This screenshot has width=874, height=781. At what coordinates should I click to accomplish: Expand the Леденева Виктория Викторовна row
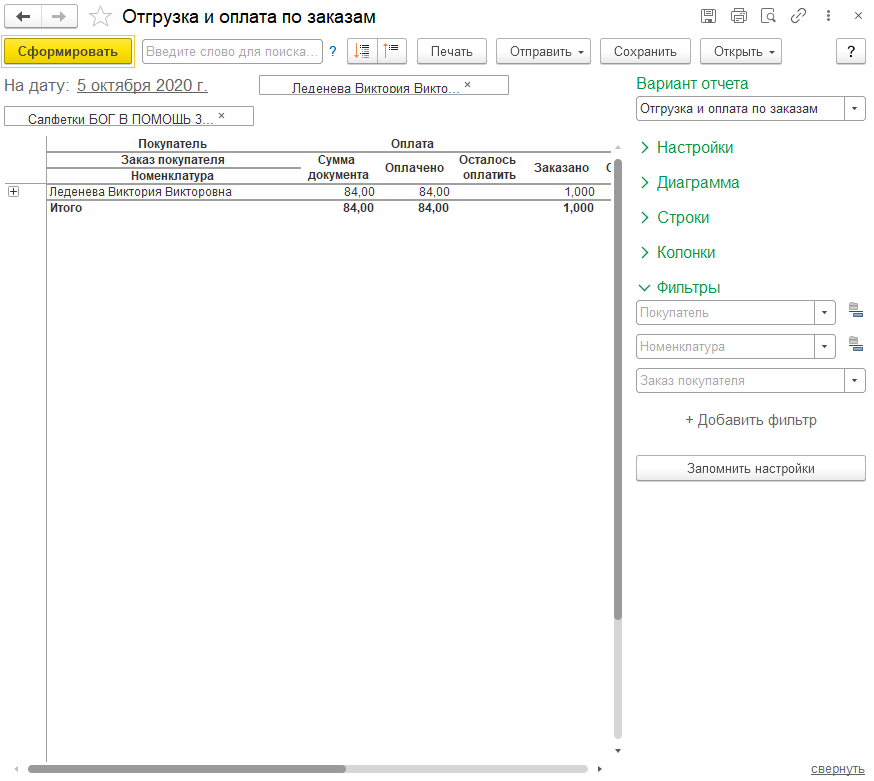pos(14,192)
